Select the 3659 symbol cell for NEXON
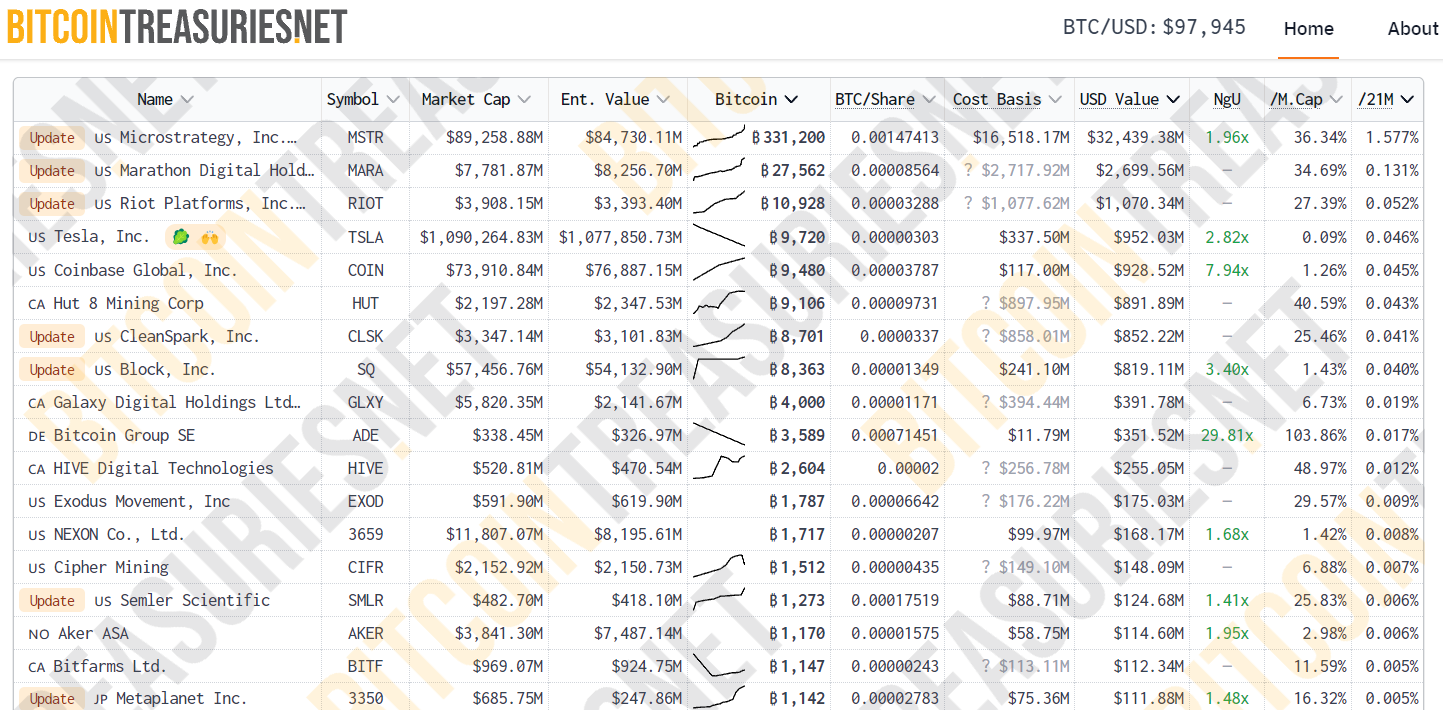The width and height of the screenshot is (1443, 710). coord(365,534)
